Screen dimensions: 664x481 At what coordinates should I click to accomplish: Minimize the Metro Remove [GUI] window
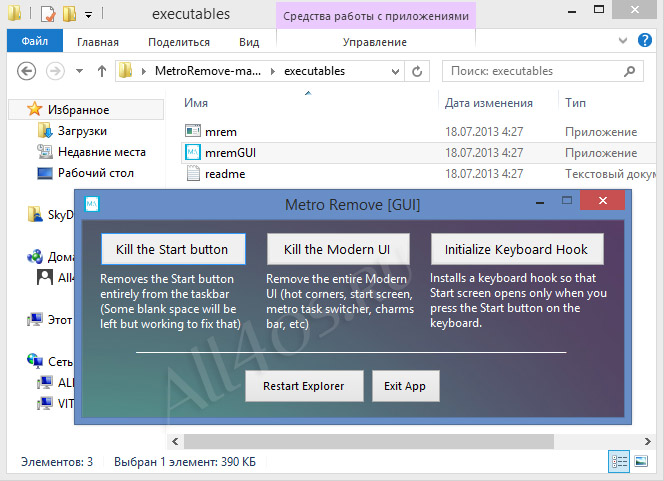[x=540, y=203]
